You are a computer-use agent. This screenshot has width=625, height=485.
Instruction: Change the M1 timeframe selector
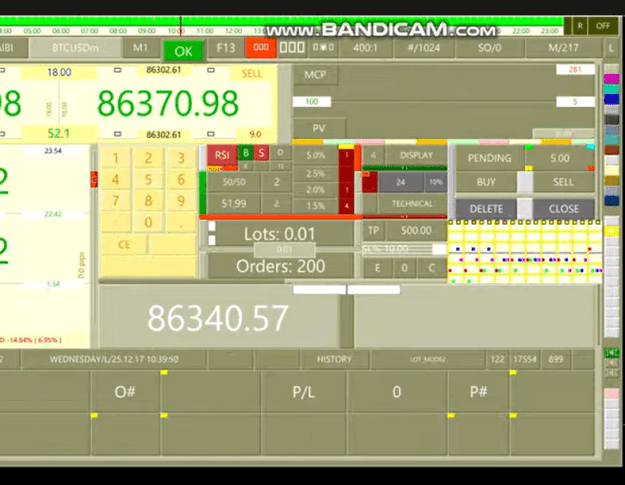pos(140,48)
